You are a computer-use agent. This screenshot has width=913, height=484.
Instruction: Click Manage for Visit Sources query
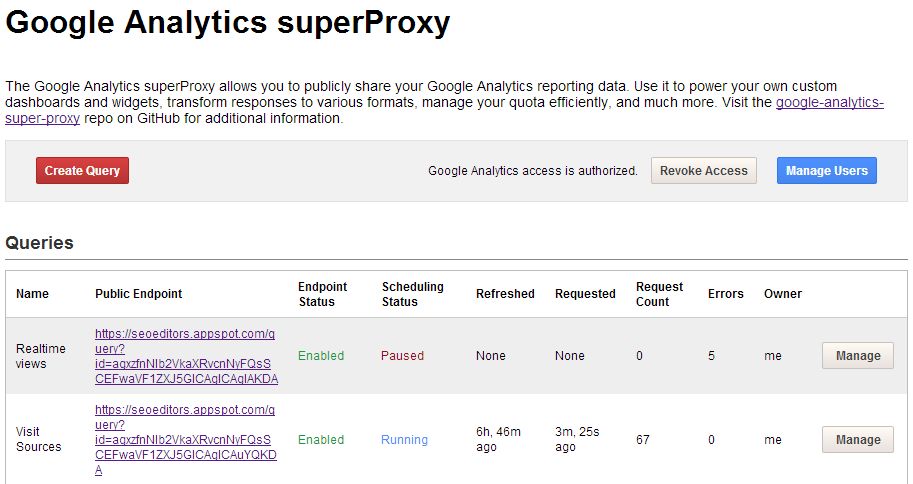[x=857, y=440]
